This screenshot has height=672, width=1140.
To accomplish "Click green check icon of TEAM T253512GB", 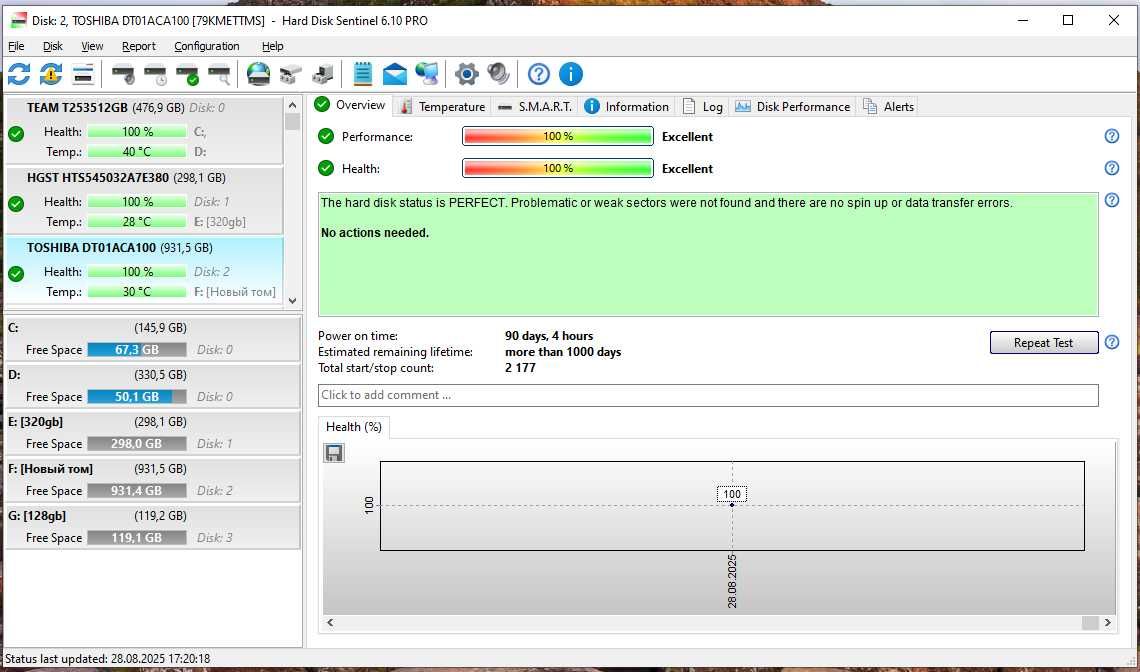I will 16,134.
